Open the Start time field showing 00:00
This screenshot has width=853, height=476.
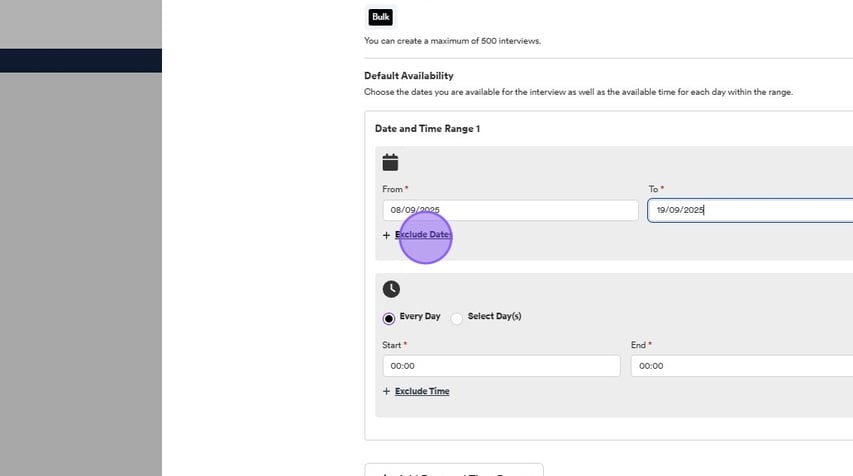pyautogui.click(x=501, y=366)
